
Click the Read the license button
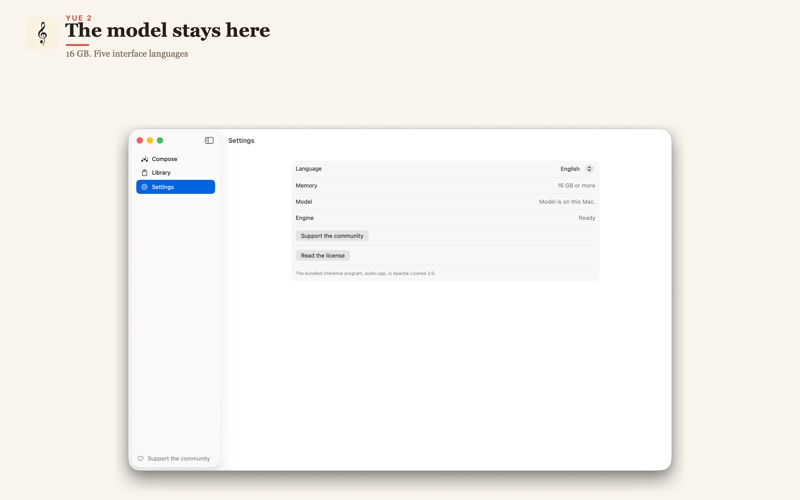(x=322, y=255)
